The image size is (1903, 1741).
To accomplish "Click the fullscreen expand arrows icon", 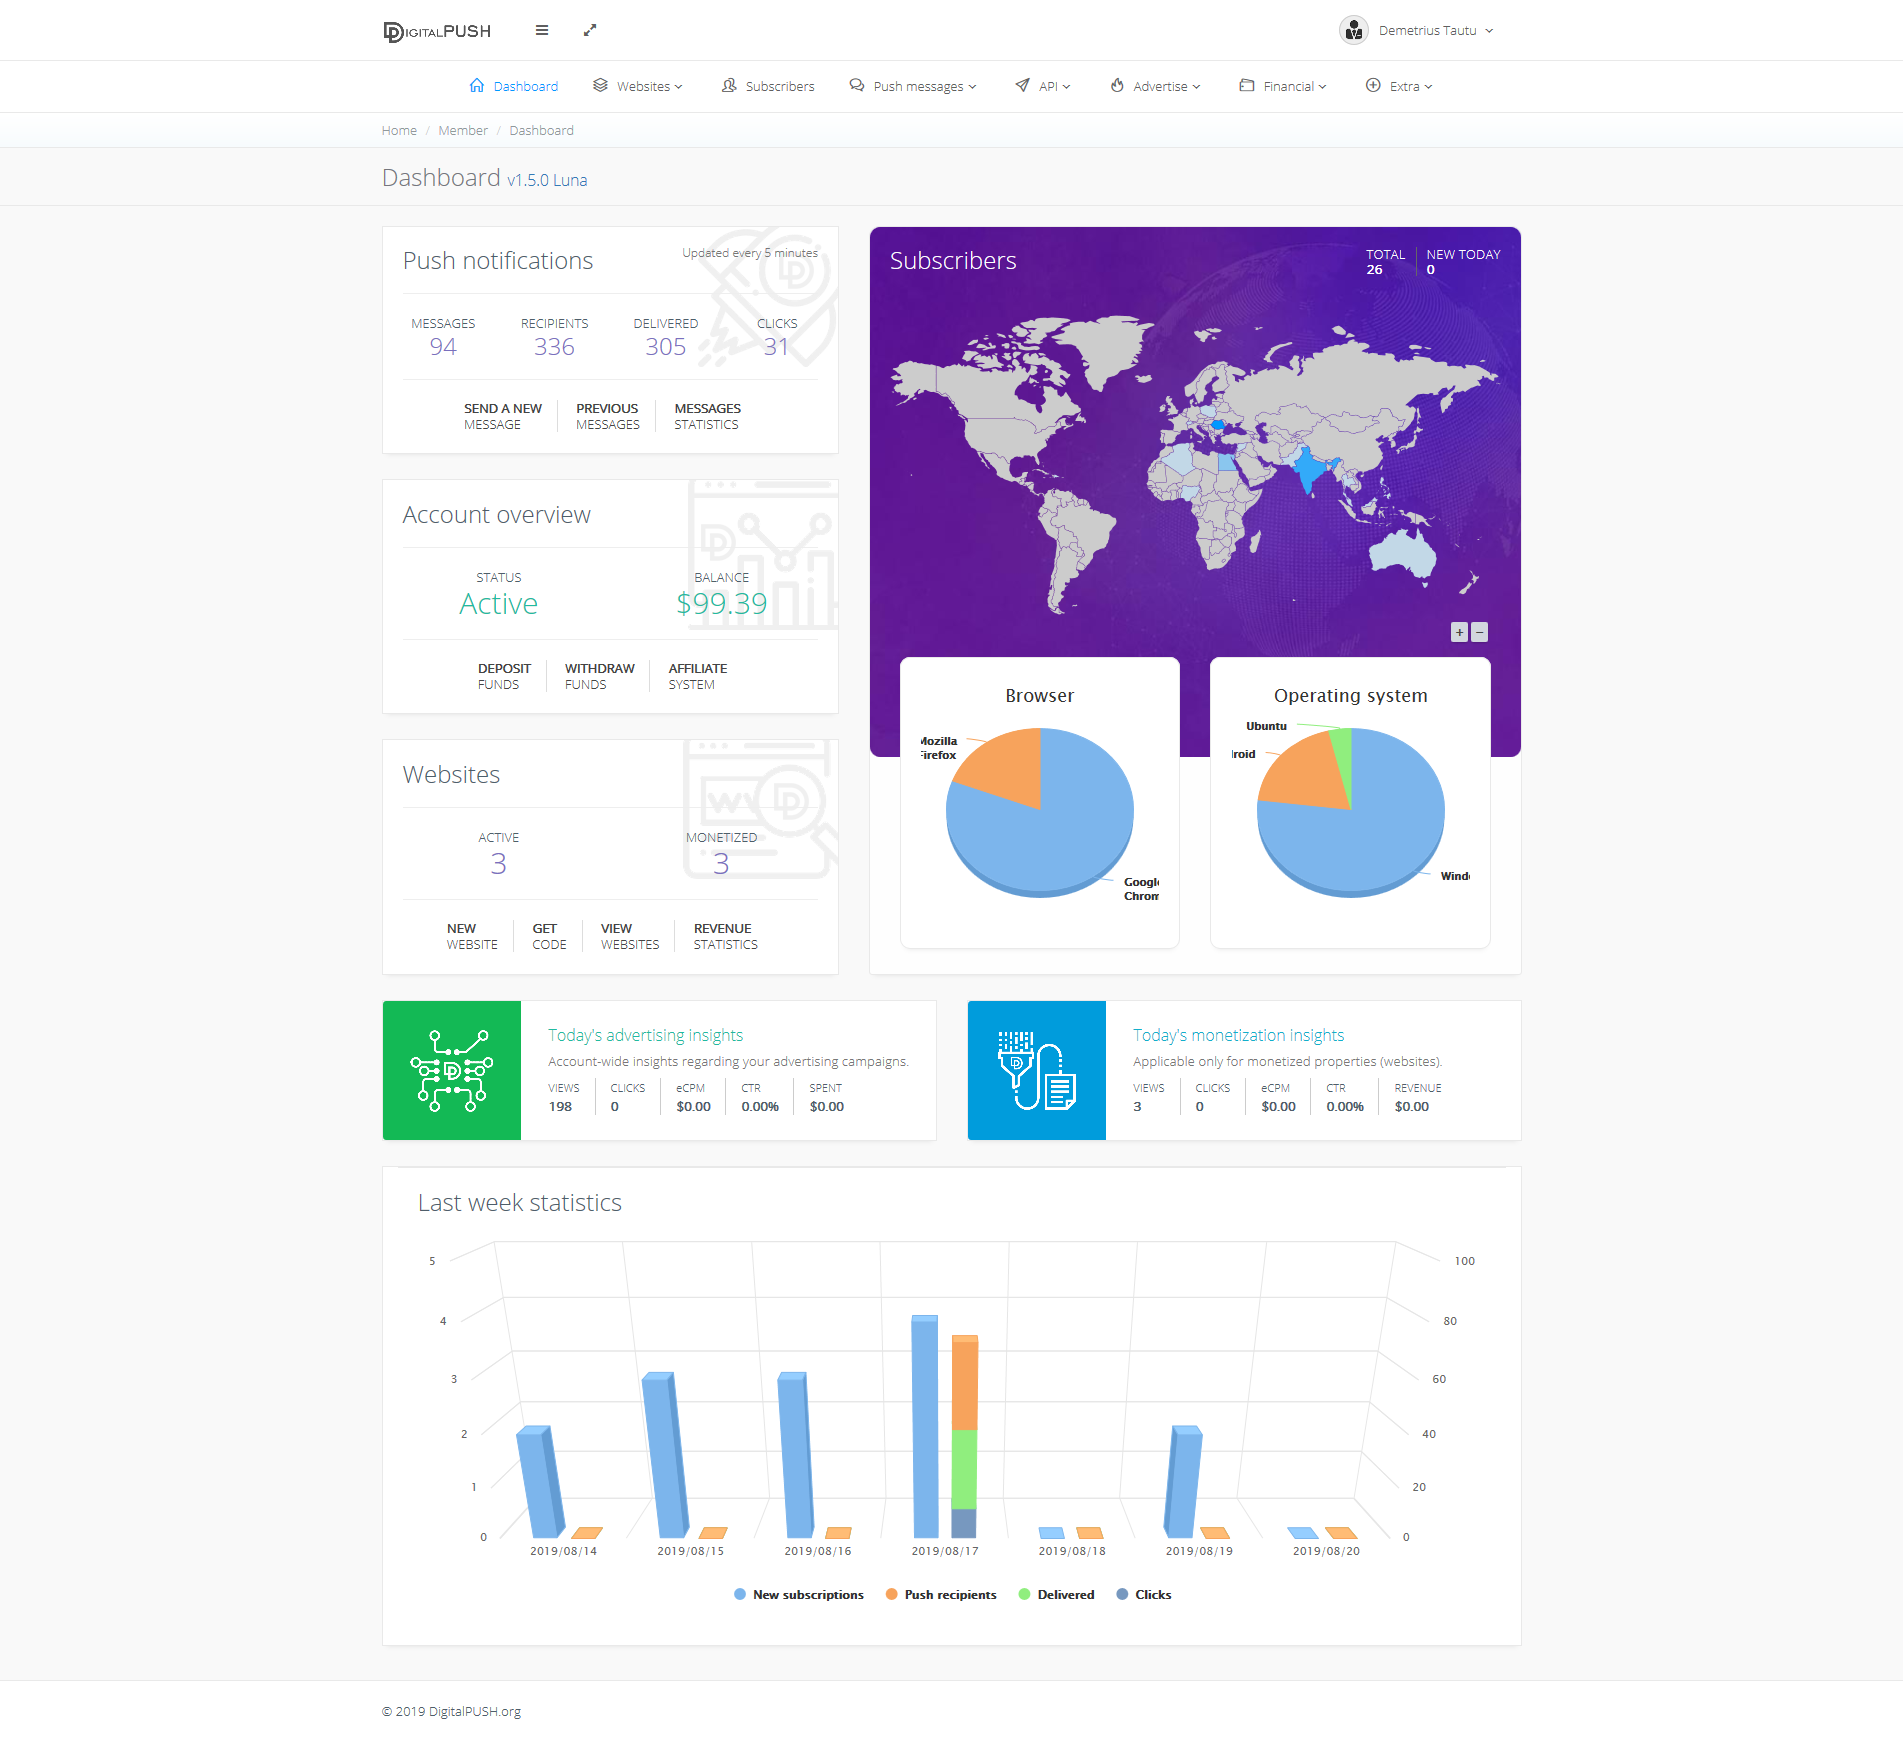I will pyautogui.click(x=590, y=30).
